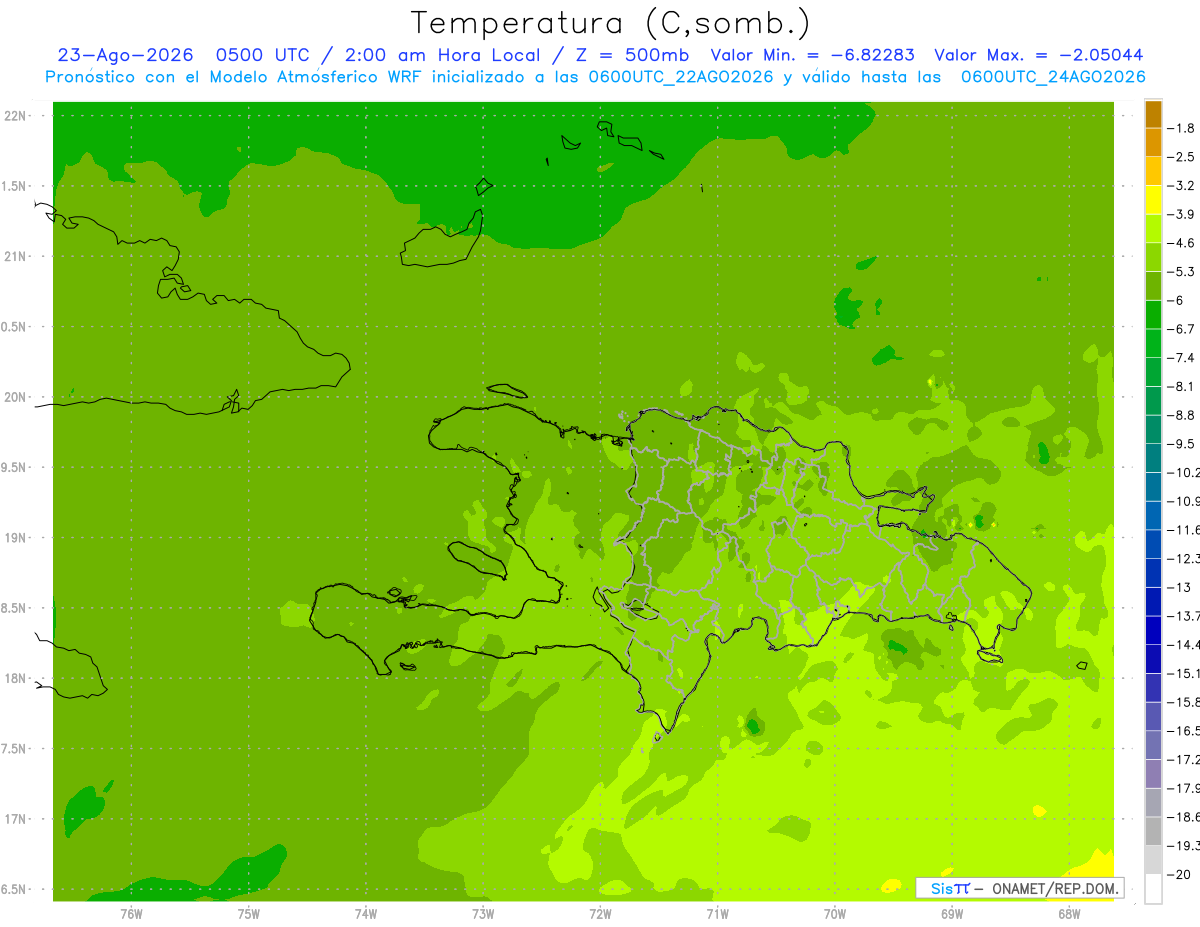The image size is (1200, 927).
Task: Click the '71W' longitude label
Action: 717,913
